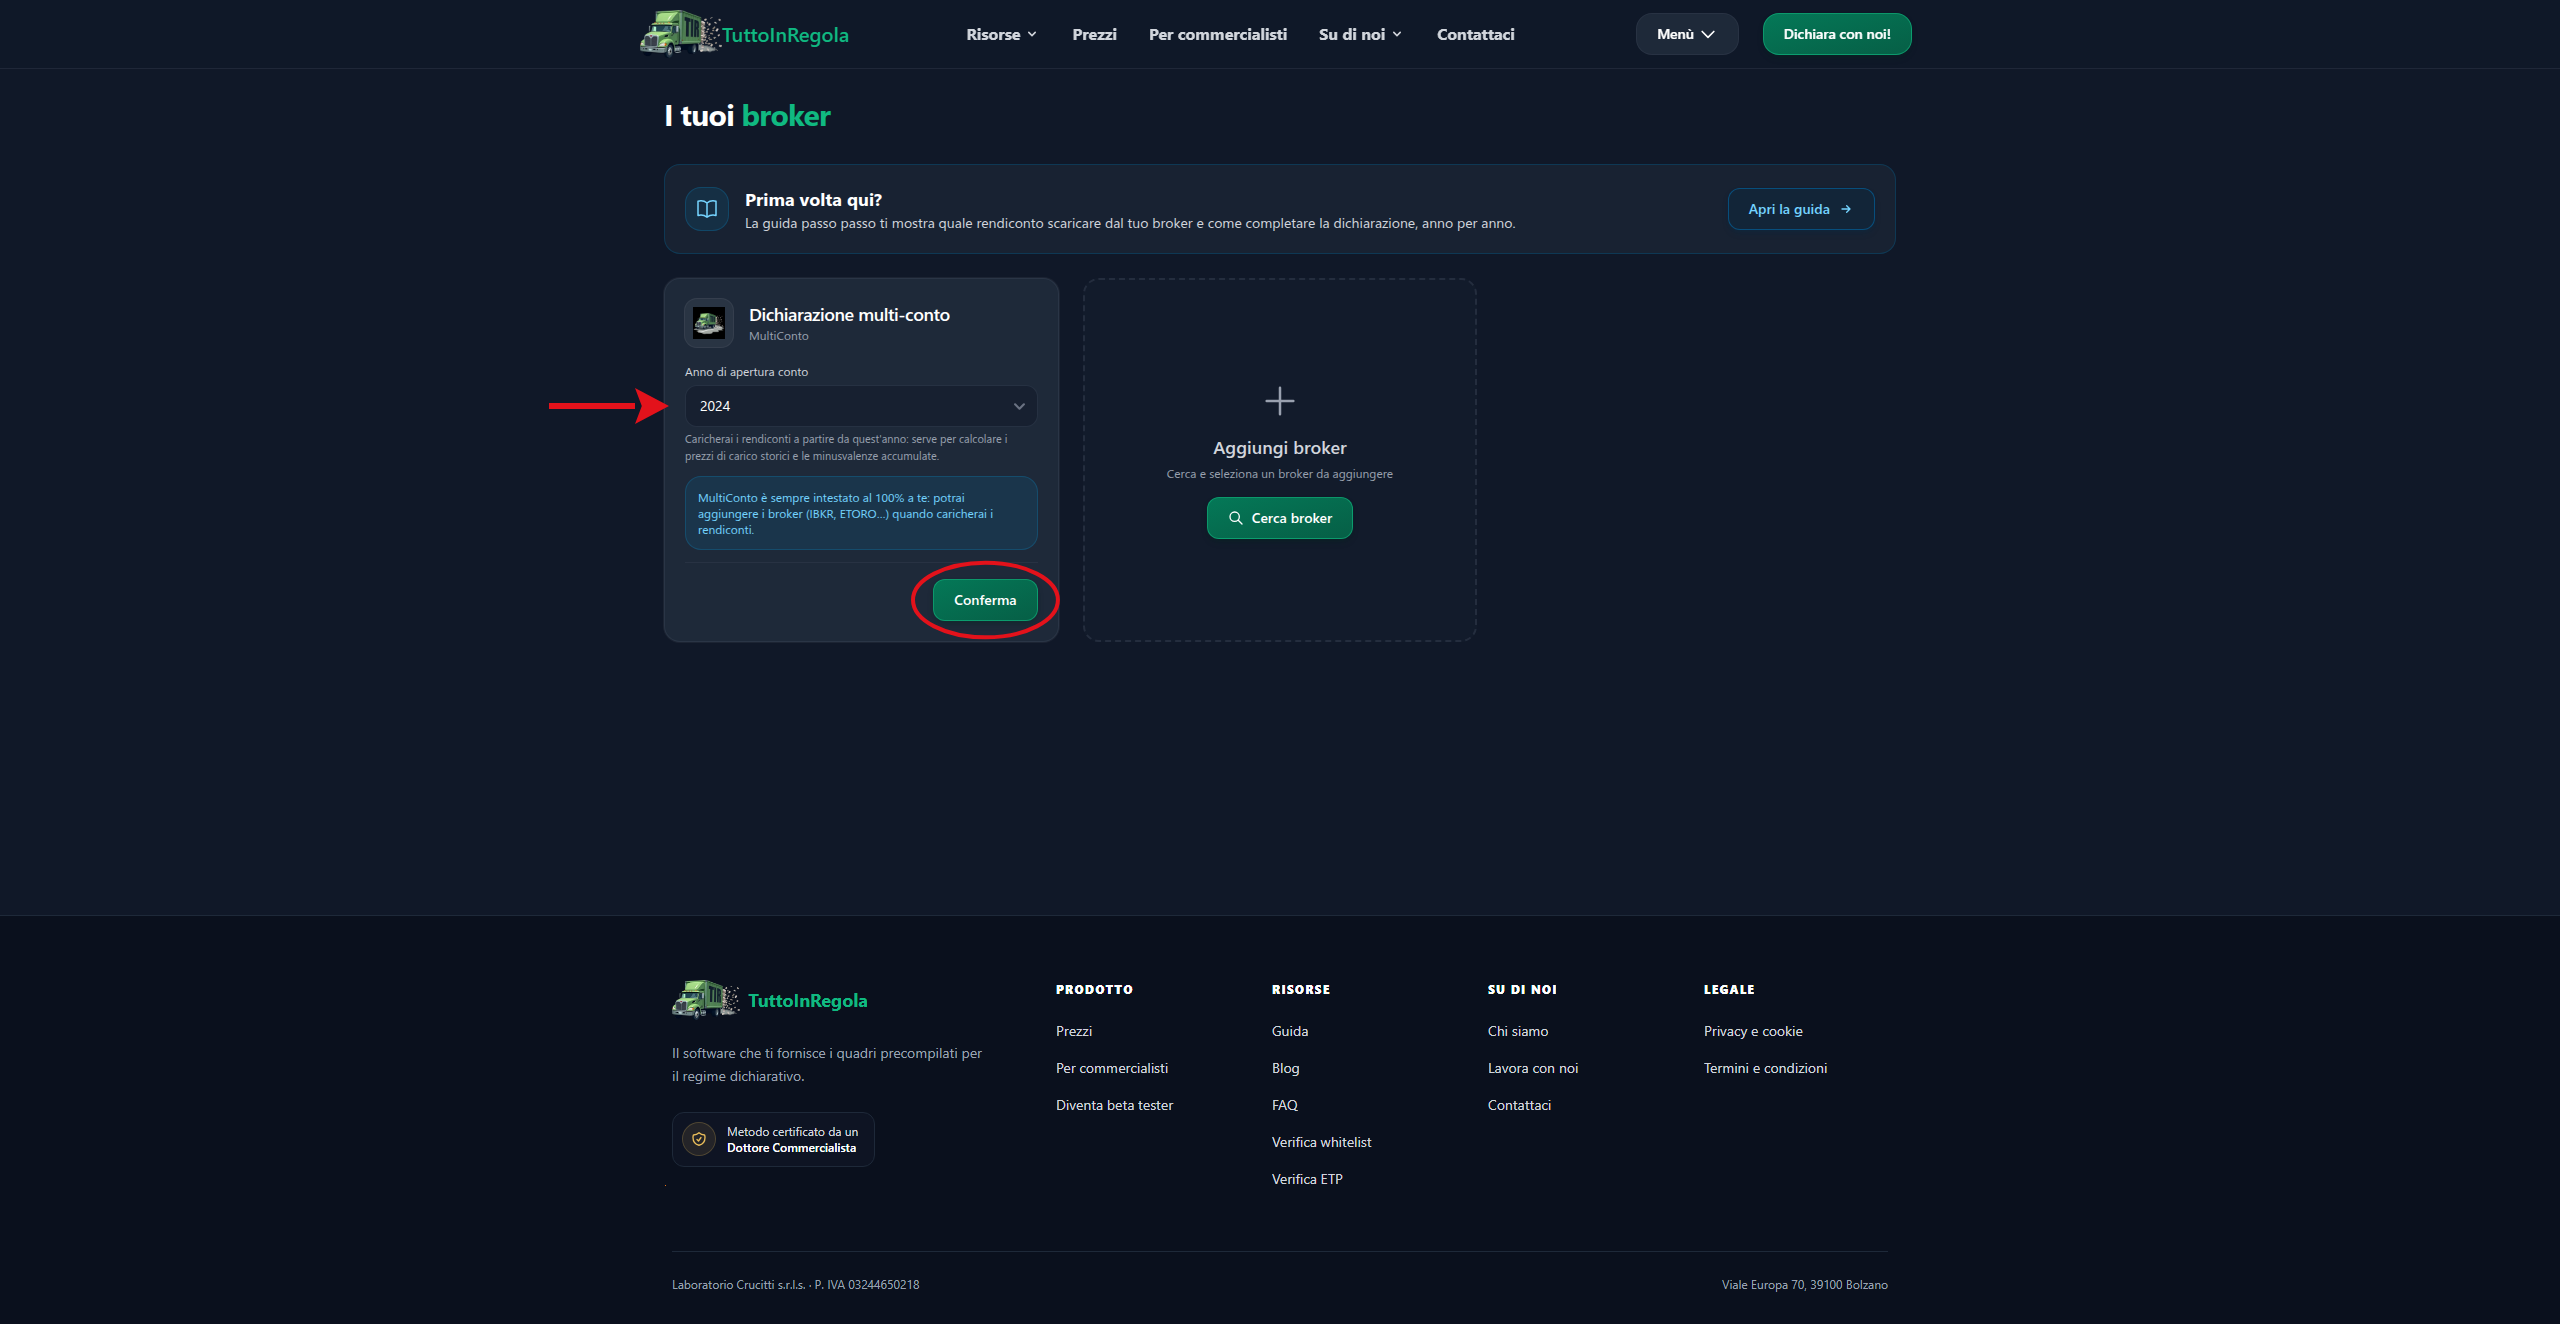Viewport: 2560px width, 1324px height.
Task: Click the footer TuttoInRegola truck logo
Action: (706, 999)
